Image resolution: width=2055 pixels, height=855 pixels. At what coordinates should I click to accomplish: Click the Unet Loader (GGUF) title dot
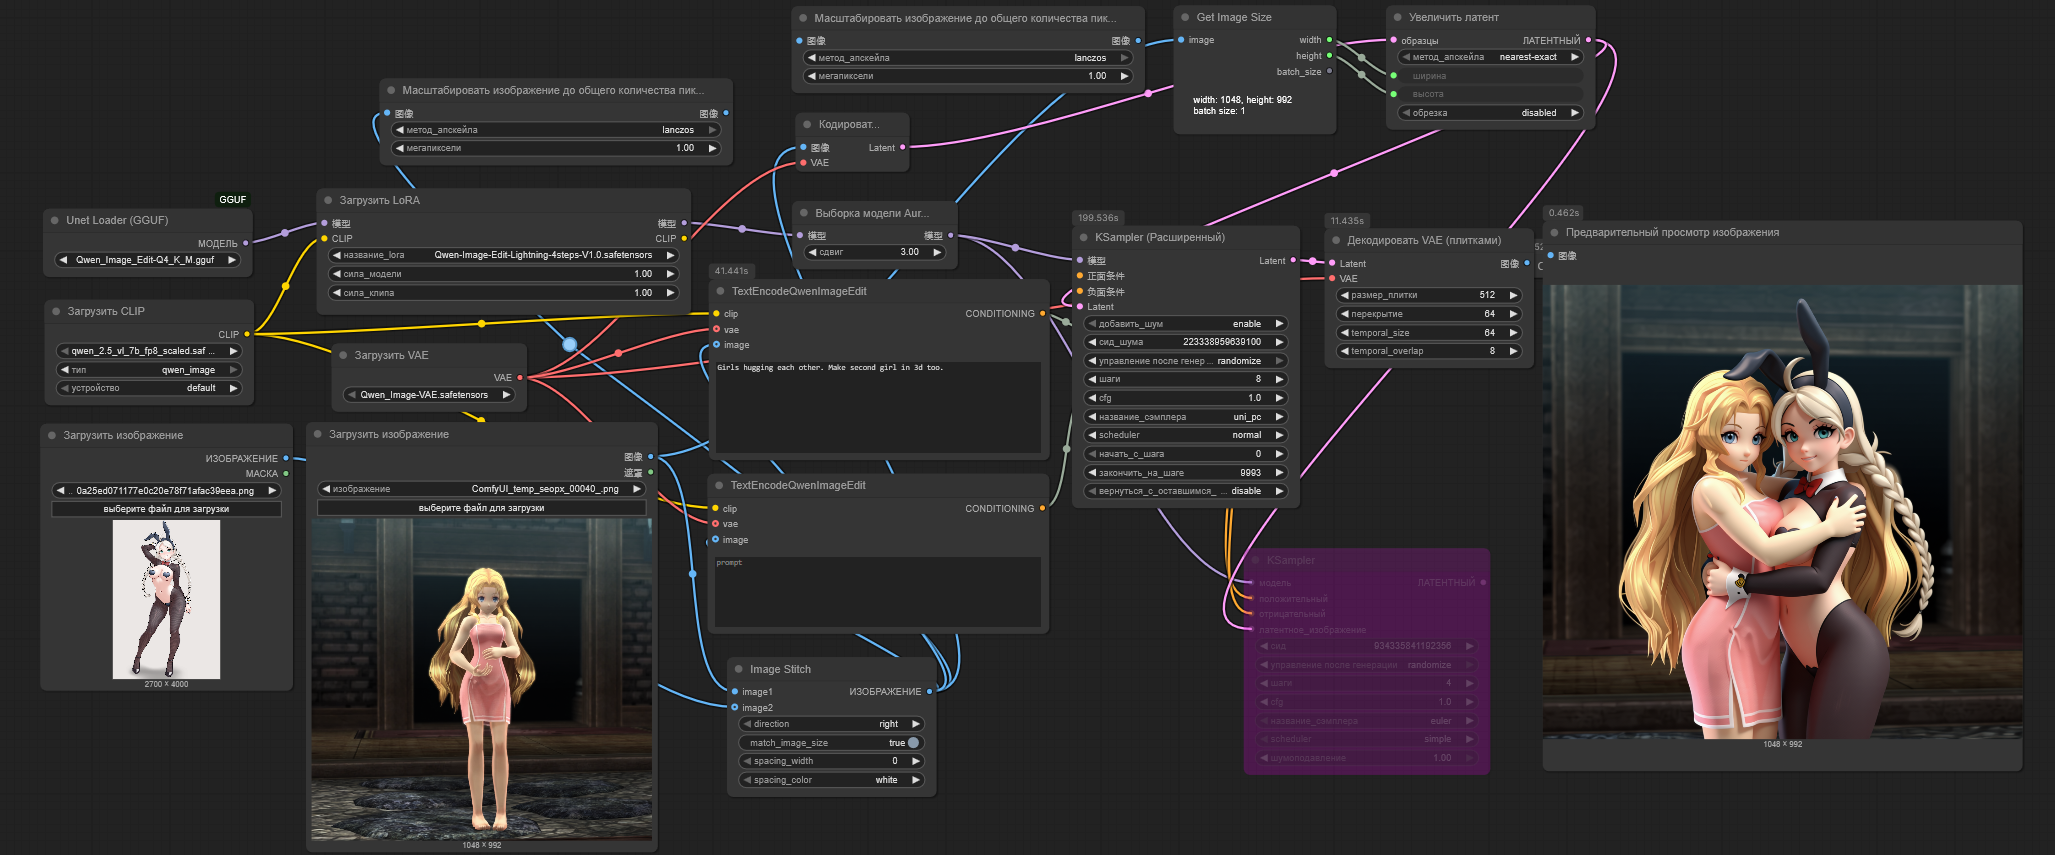pyautogui.click(x=55, y=220)
